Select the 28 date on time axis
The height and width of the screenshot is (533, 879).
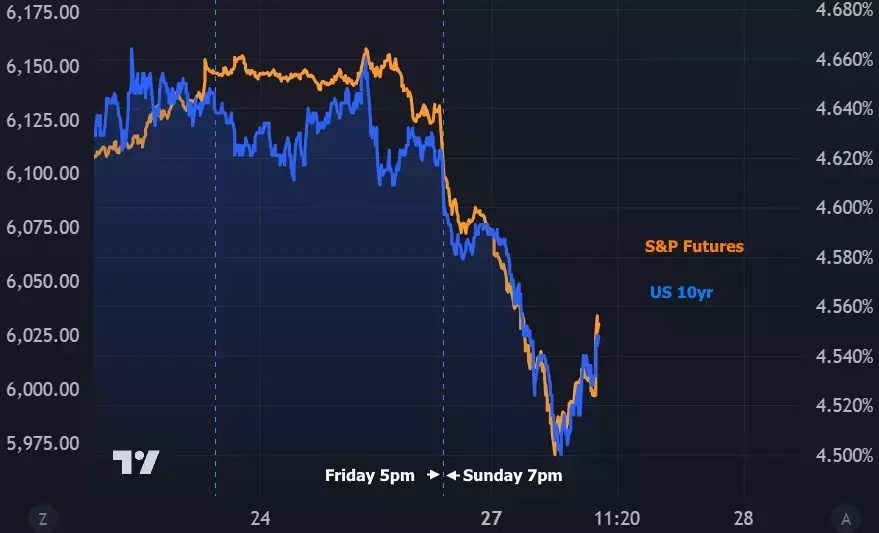pos(743,518)
